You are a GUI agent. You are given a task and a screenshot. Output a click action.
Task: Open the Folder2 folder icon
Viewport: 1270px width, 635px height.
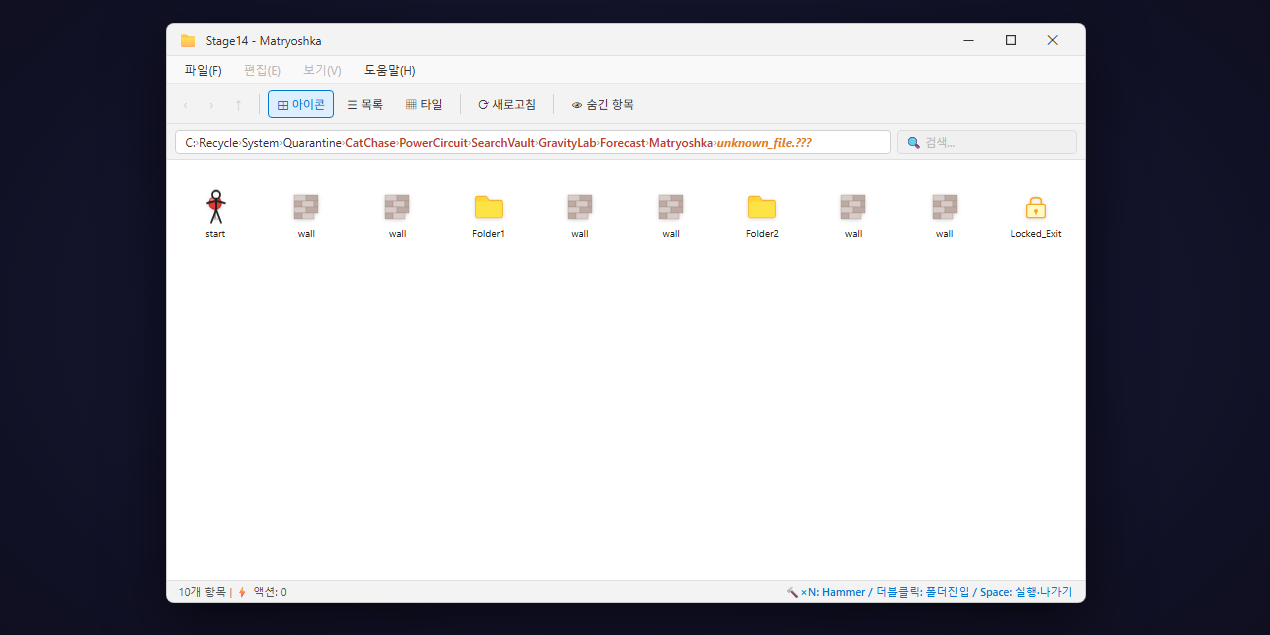click(x=762, y=207)
